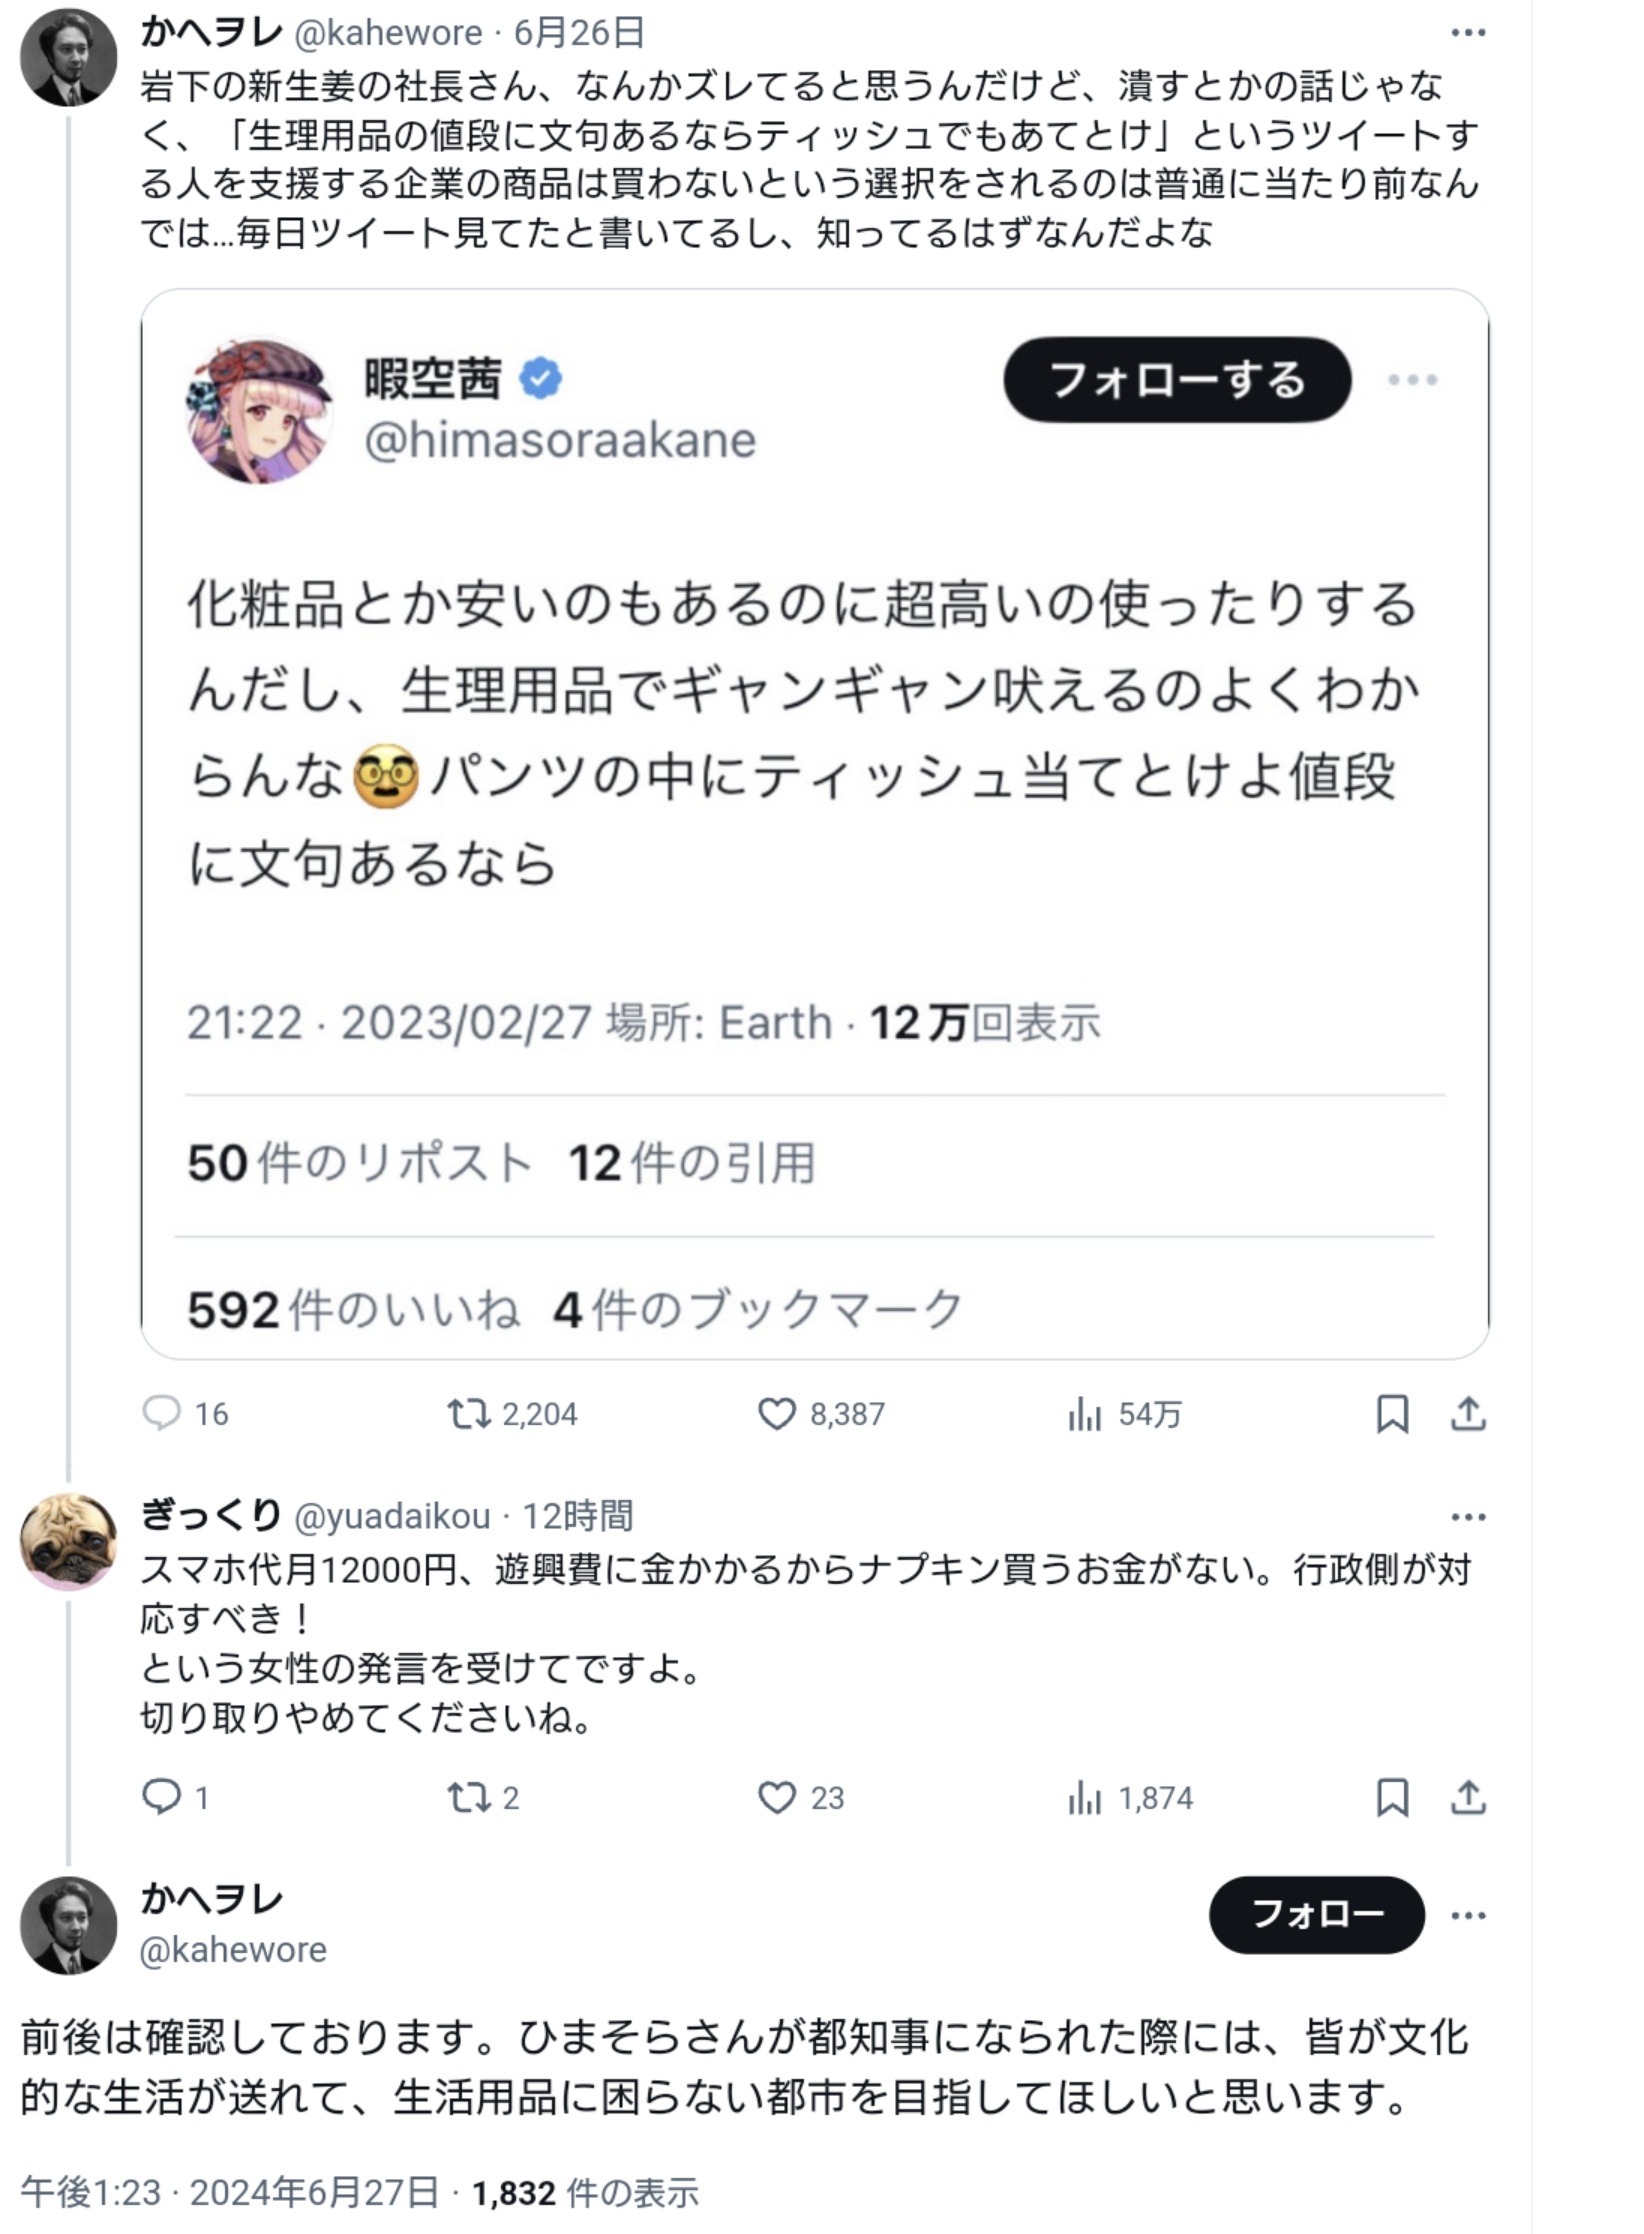Open more options for first kahewore tweet
1644x2234 pixels.
tap(1467, 33)
